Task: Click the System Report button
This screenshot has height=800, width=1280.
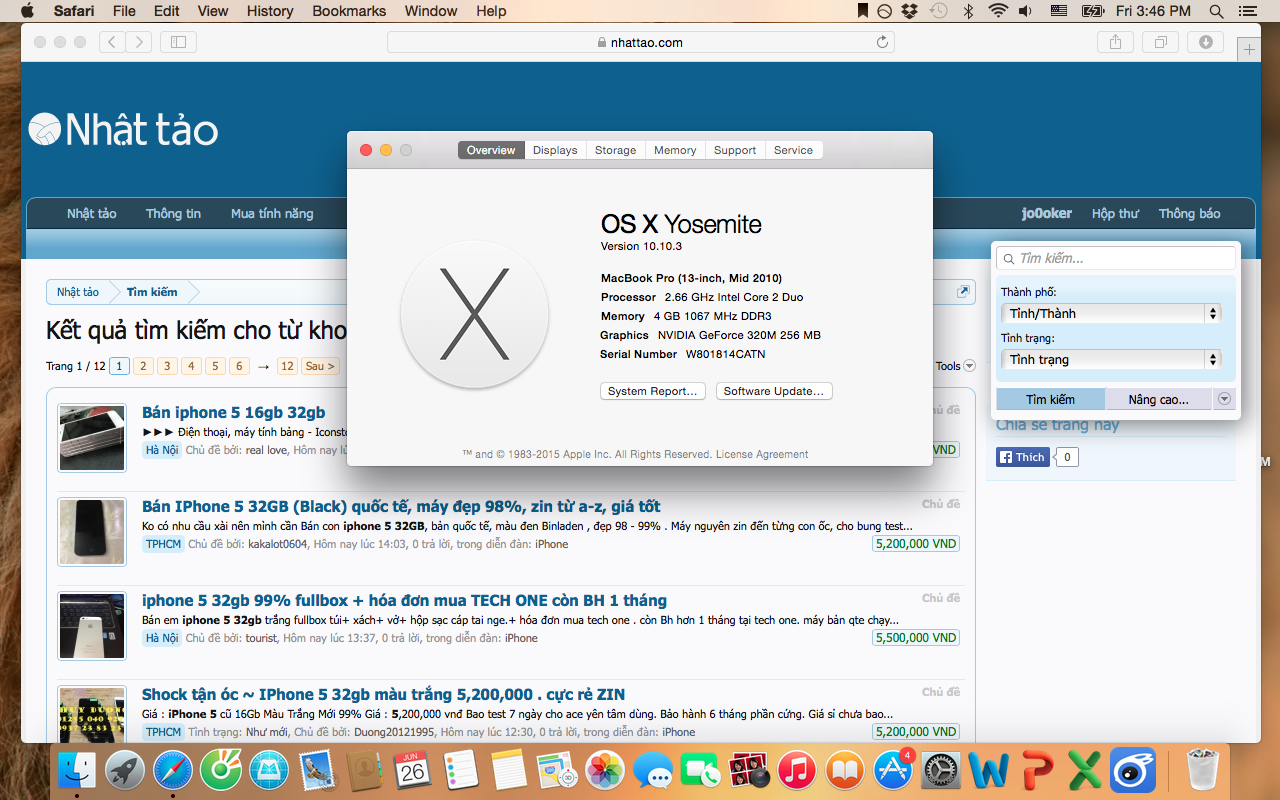Action: pyautogui.click(x=653, y=391)
